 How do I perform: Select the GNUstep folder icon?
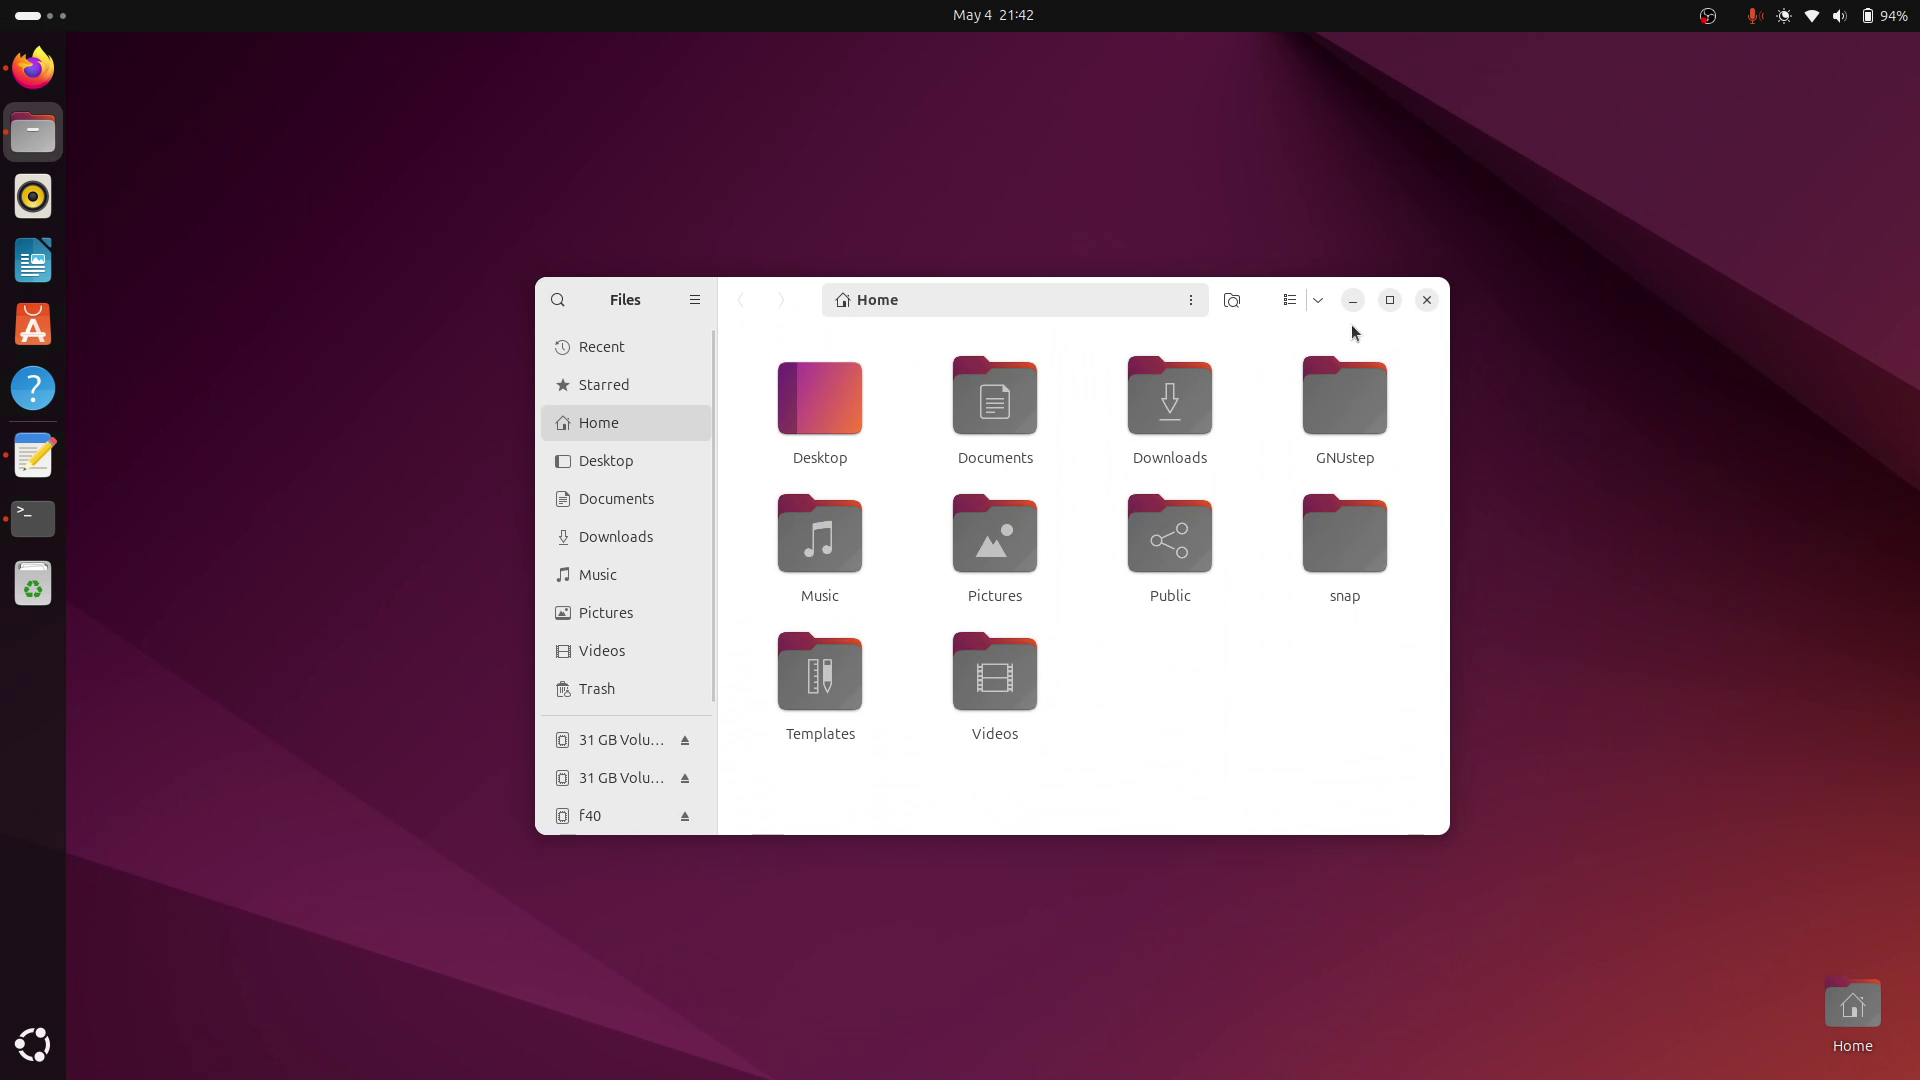pos(1345,397)
